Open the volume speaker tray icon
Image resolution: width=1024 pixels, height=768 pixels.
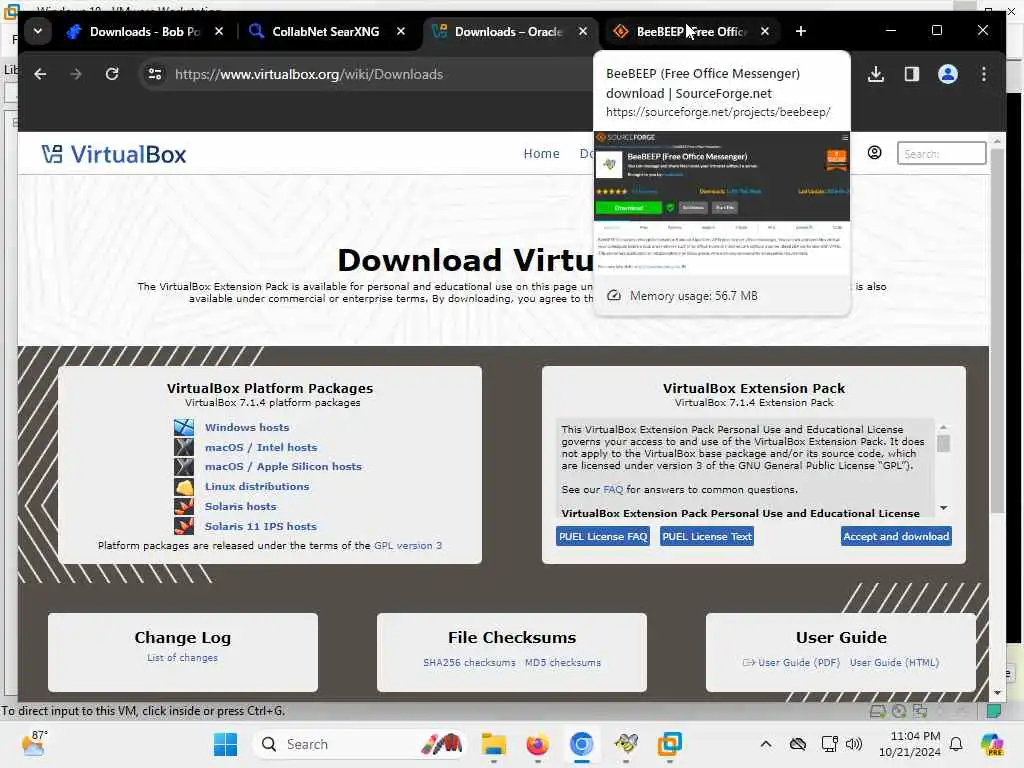[854, 744]
